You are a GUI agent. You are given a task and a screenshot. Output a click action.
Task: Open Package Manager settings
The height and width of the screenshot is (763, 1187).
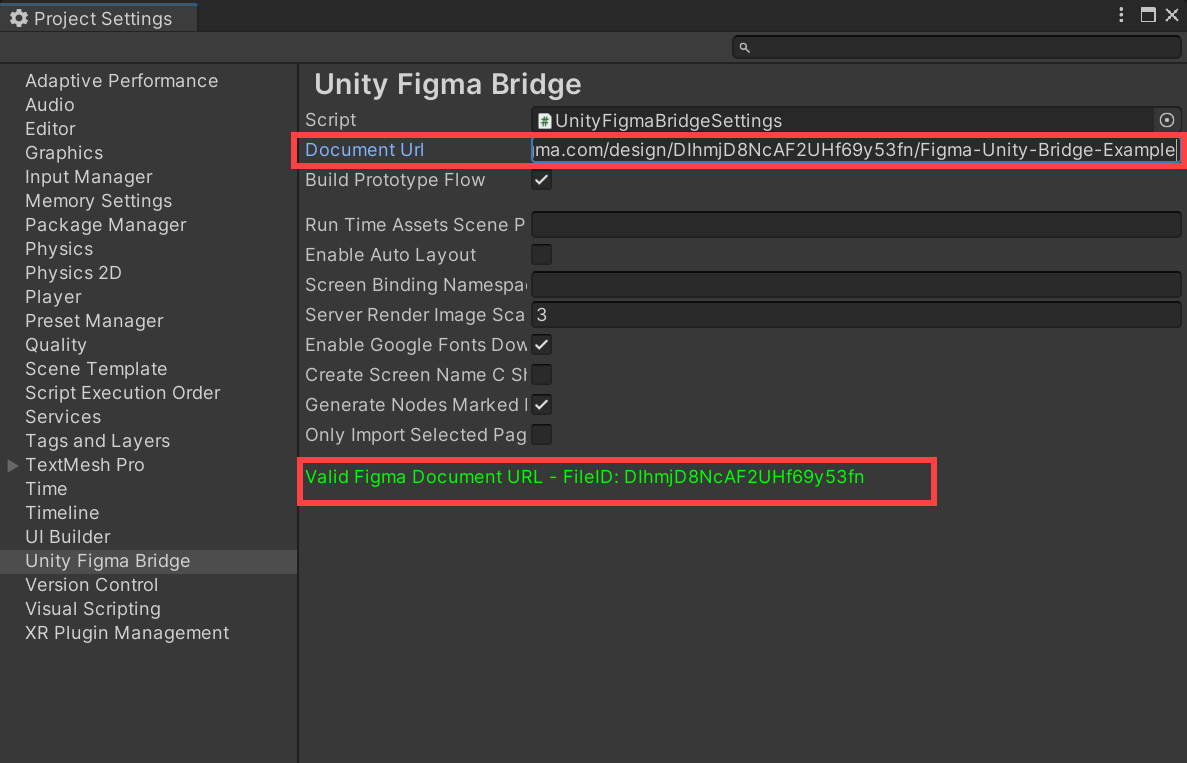(x=105, y=225)
